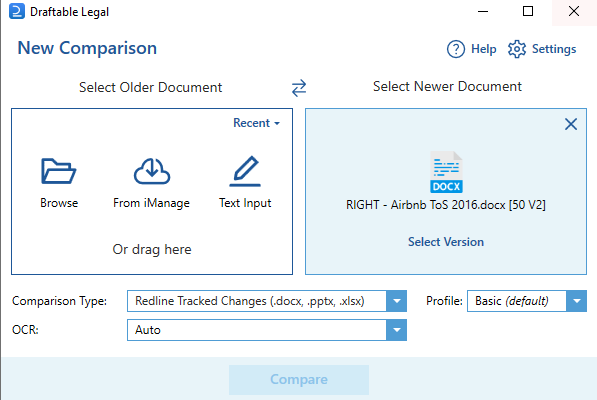Click the Compare button
Viewport: 597px width, 400px height.
pos(299,380)
